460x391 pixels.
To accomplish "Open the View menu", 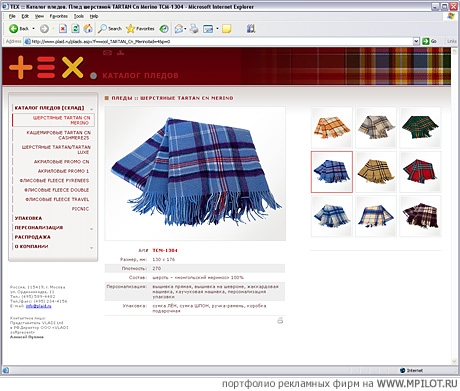I will 39,16.
